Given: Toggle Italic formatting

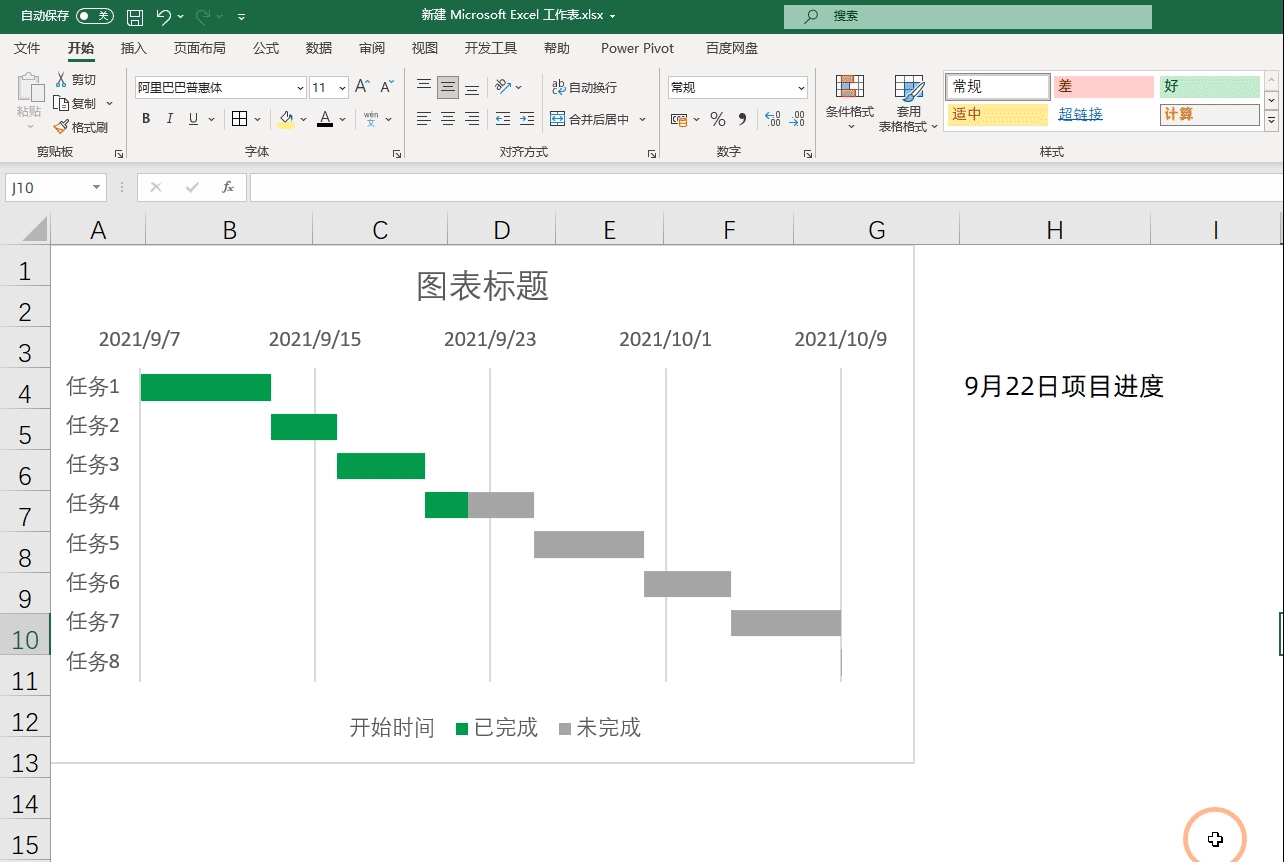Looking at the screenshot, I should [170, 119].
